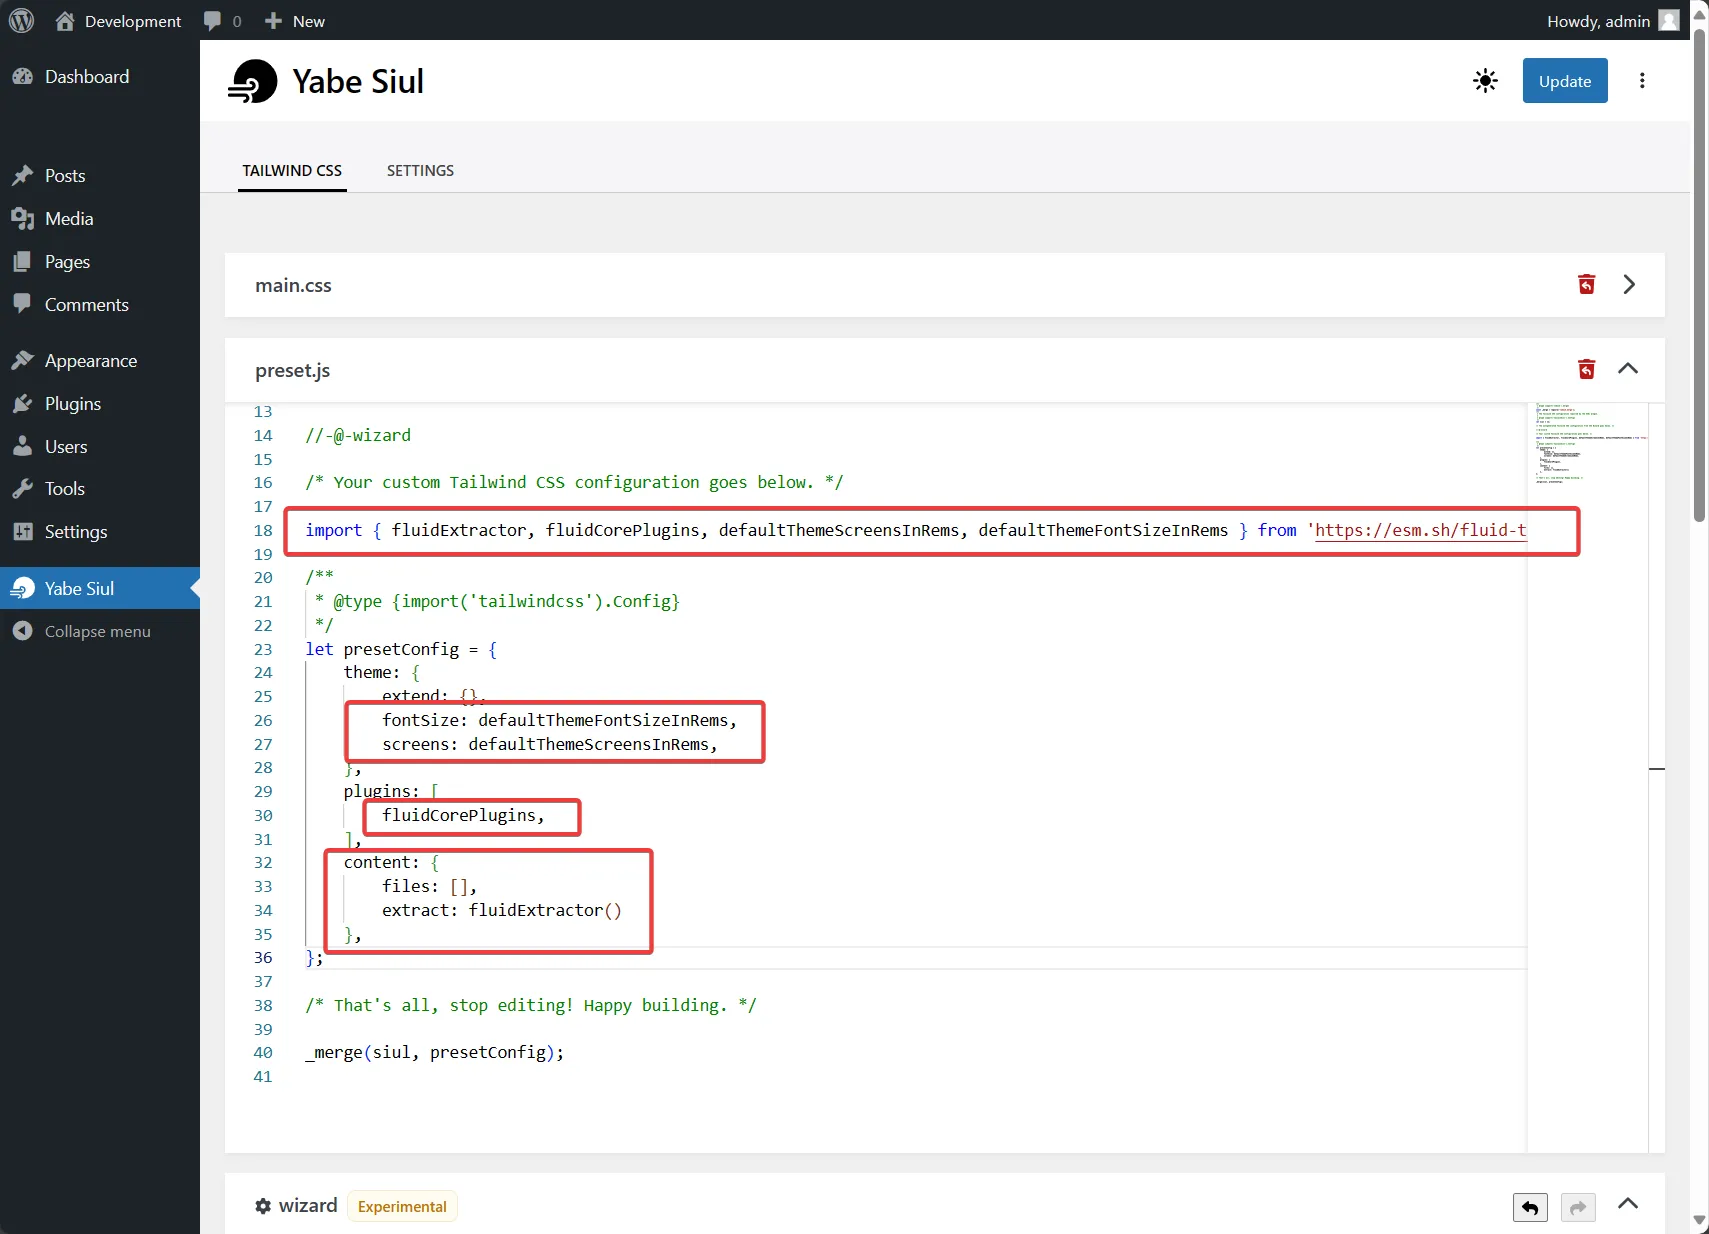This screenshot has width=1709, height=1234.
Task: Click the Experimental badge
Action: point(402,1207)
